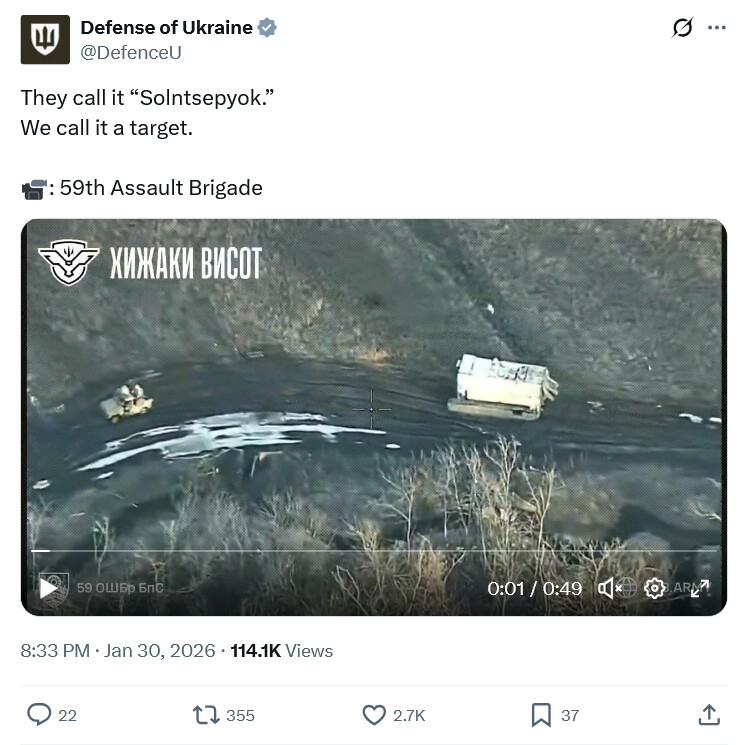This screenshot has width=748, height=745.
Task: Open the Defense of Ukraine profile avatar
Action: (x=45, y=40)
